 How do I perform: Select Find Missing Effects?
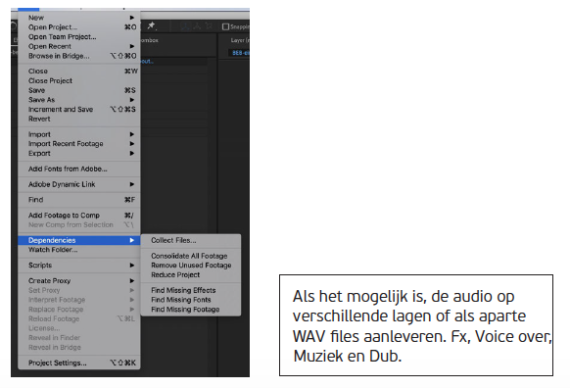pos(191,290)
